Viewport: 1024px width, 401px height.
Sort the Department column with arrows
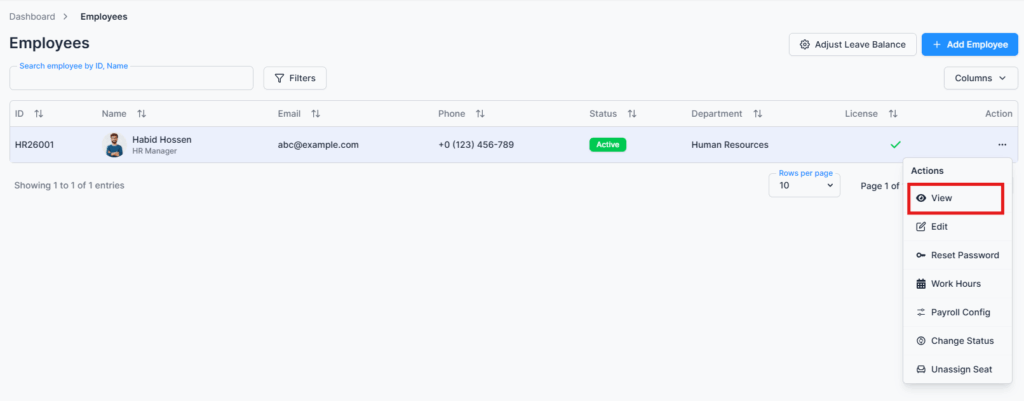(x=757, y=114)
